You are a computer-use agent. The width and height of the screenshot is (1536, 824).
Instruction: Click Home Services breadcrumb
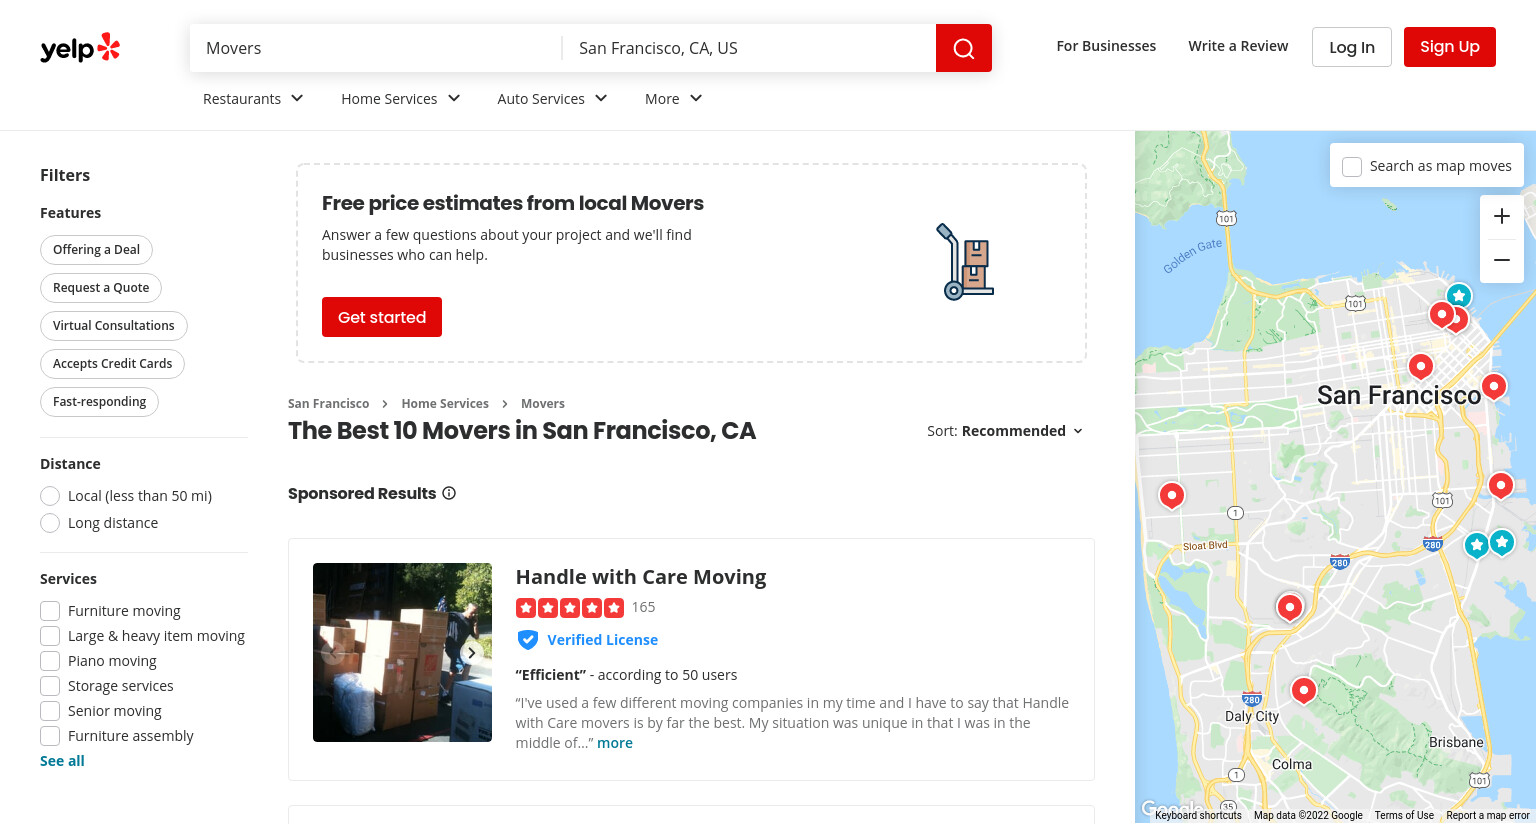445,404
